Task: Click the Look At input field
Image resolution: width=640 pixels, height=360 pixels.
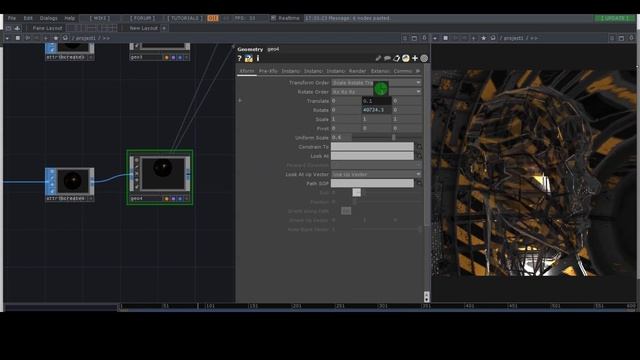Action: pyautogui.click(x=372, y=156)
